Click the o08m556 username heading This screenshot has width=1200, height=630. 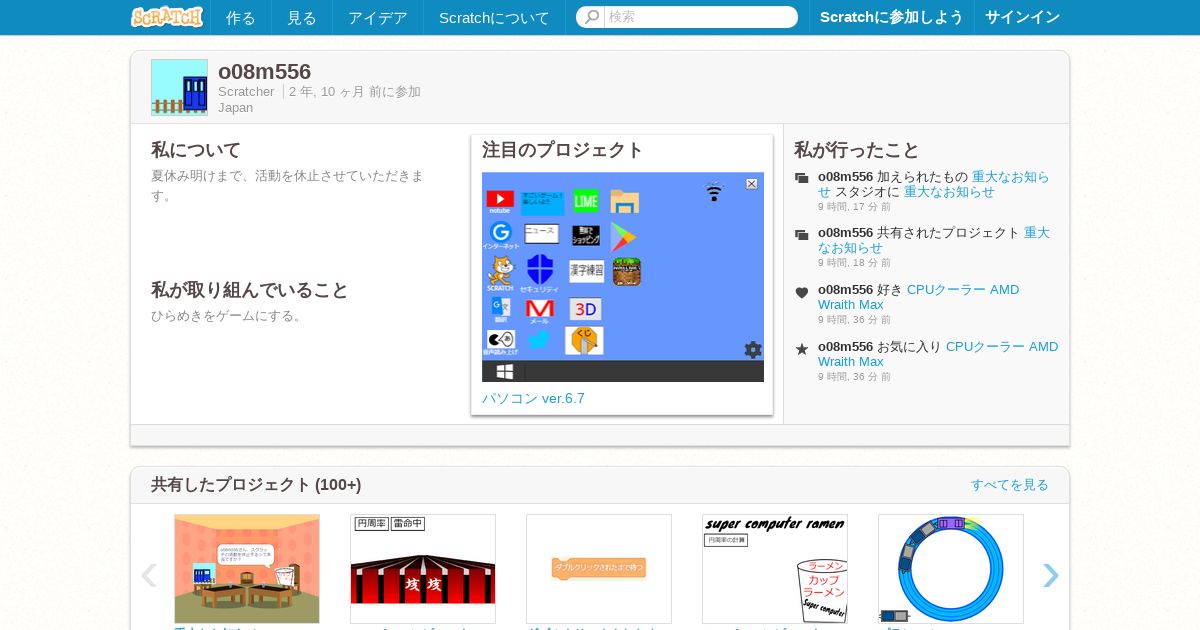[264, 71]
